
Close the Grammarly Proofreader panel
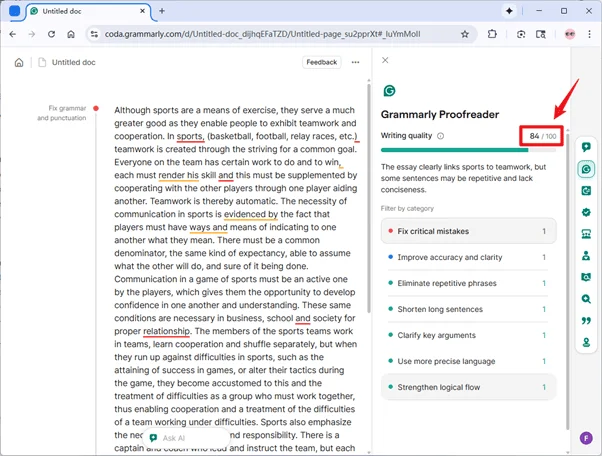[x=385, y=60]
